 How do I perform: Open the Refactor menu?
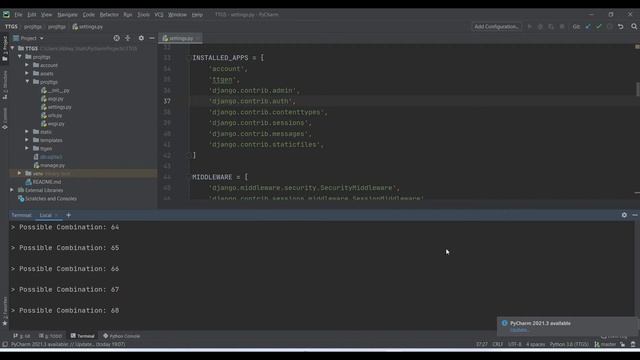click(109, 15)
